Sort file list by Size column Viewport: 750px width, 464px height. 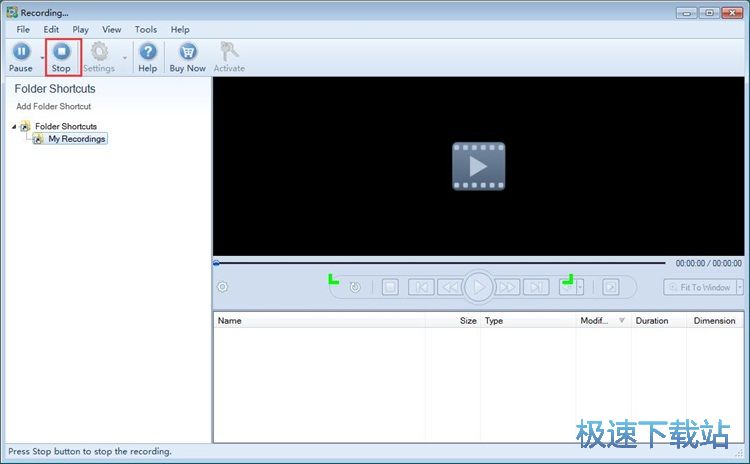pos(452,320)
